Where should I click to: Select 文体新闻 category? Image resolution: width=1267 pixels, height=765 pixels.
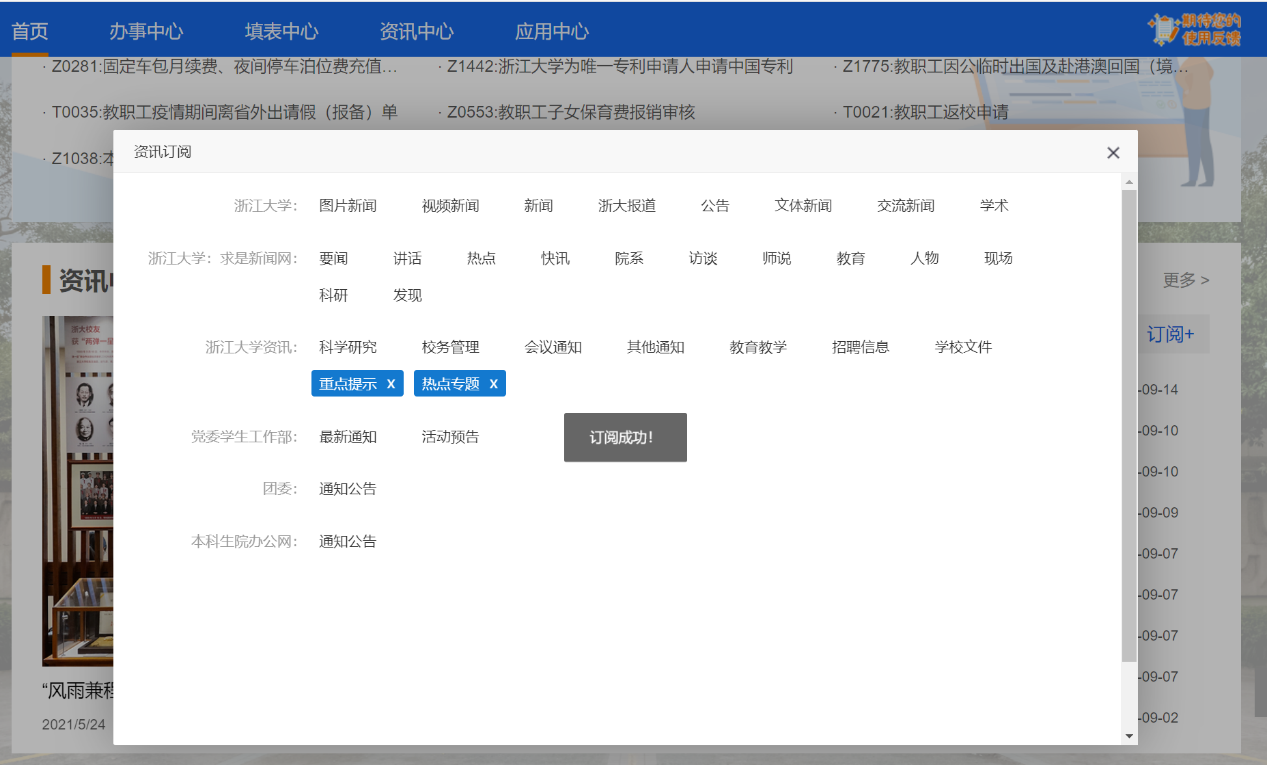tap(803, 206)
